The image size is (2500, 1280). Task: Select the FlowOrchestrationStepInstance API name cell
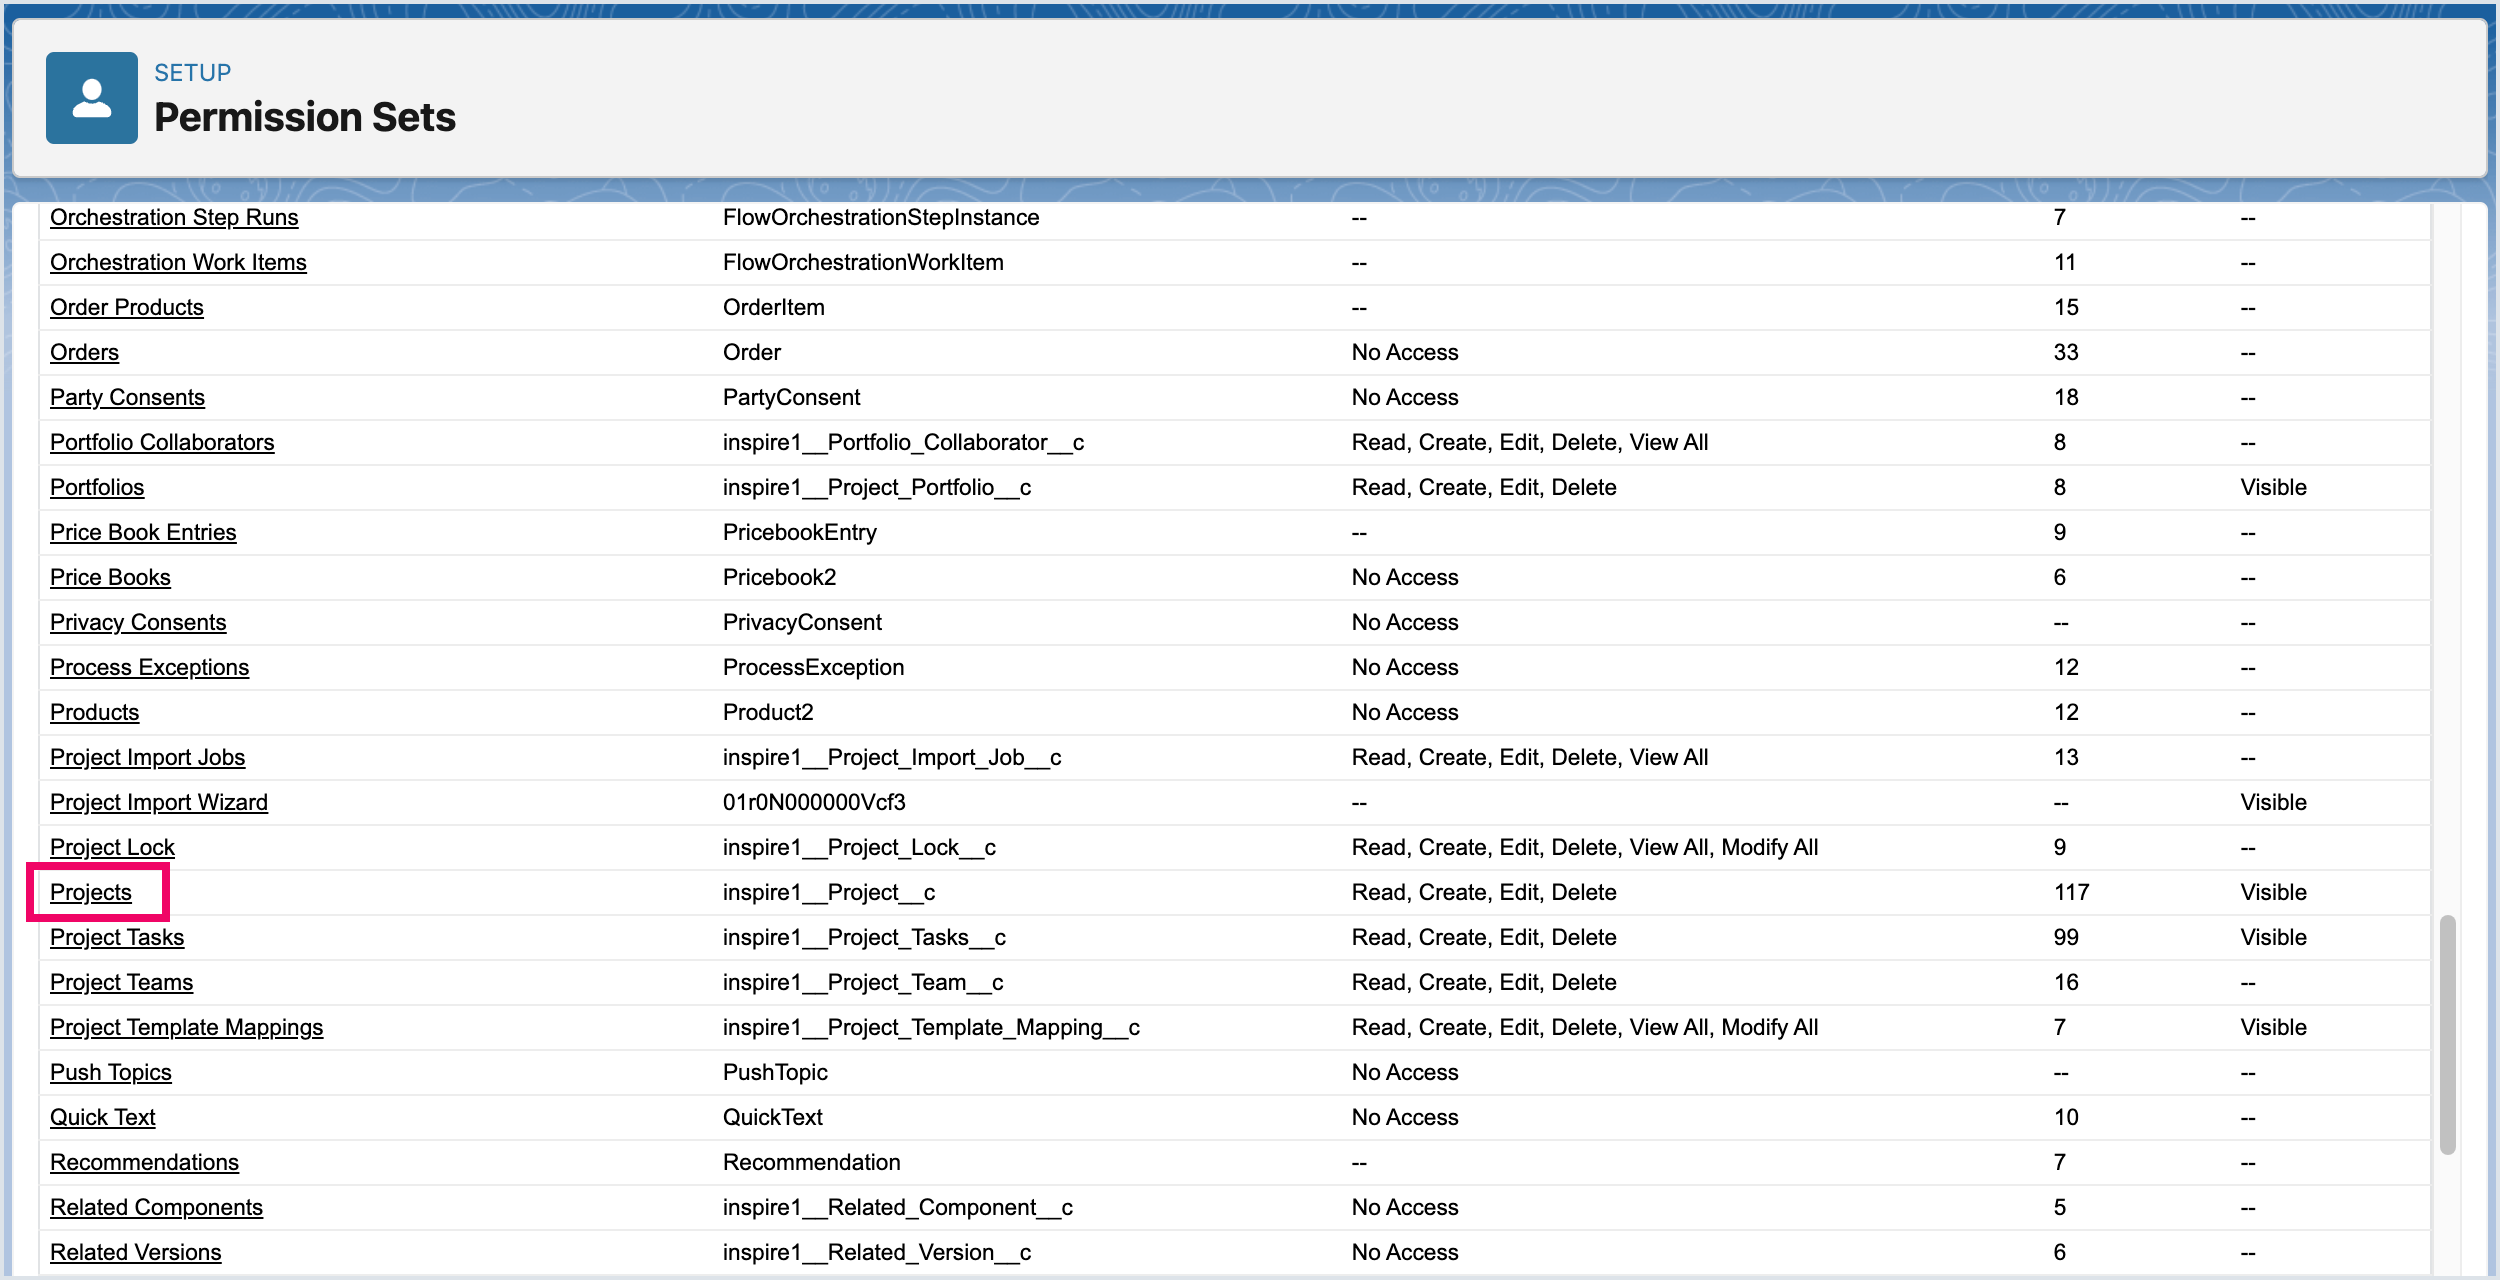point(881,217)
